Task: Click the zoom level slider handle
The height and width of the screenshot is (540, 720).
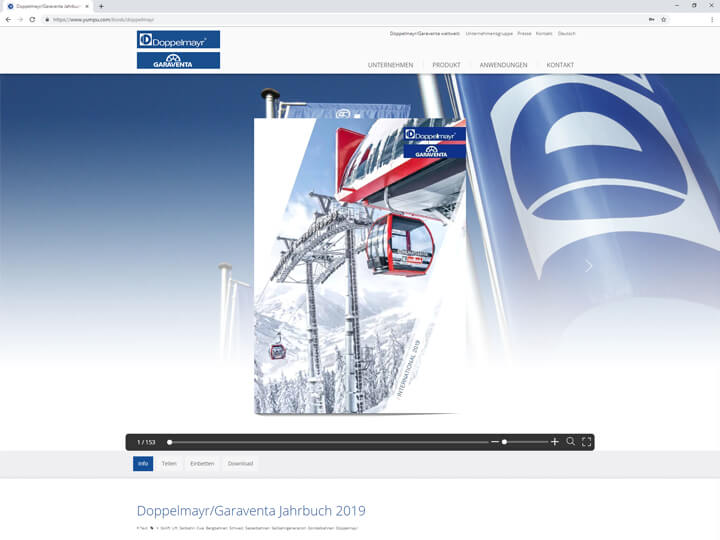Action: point(504,442)
